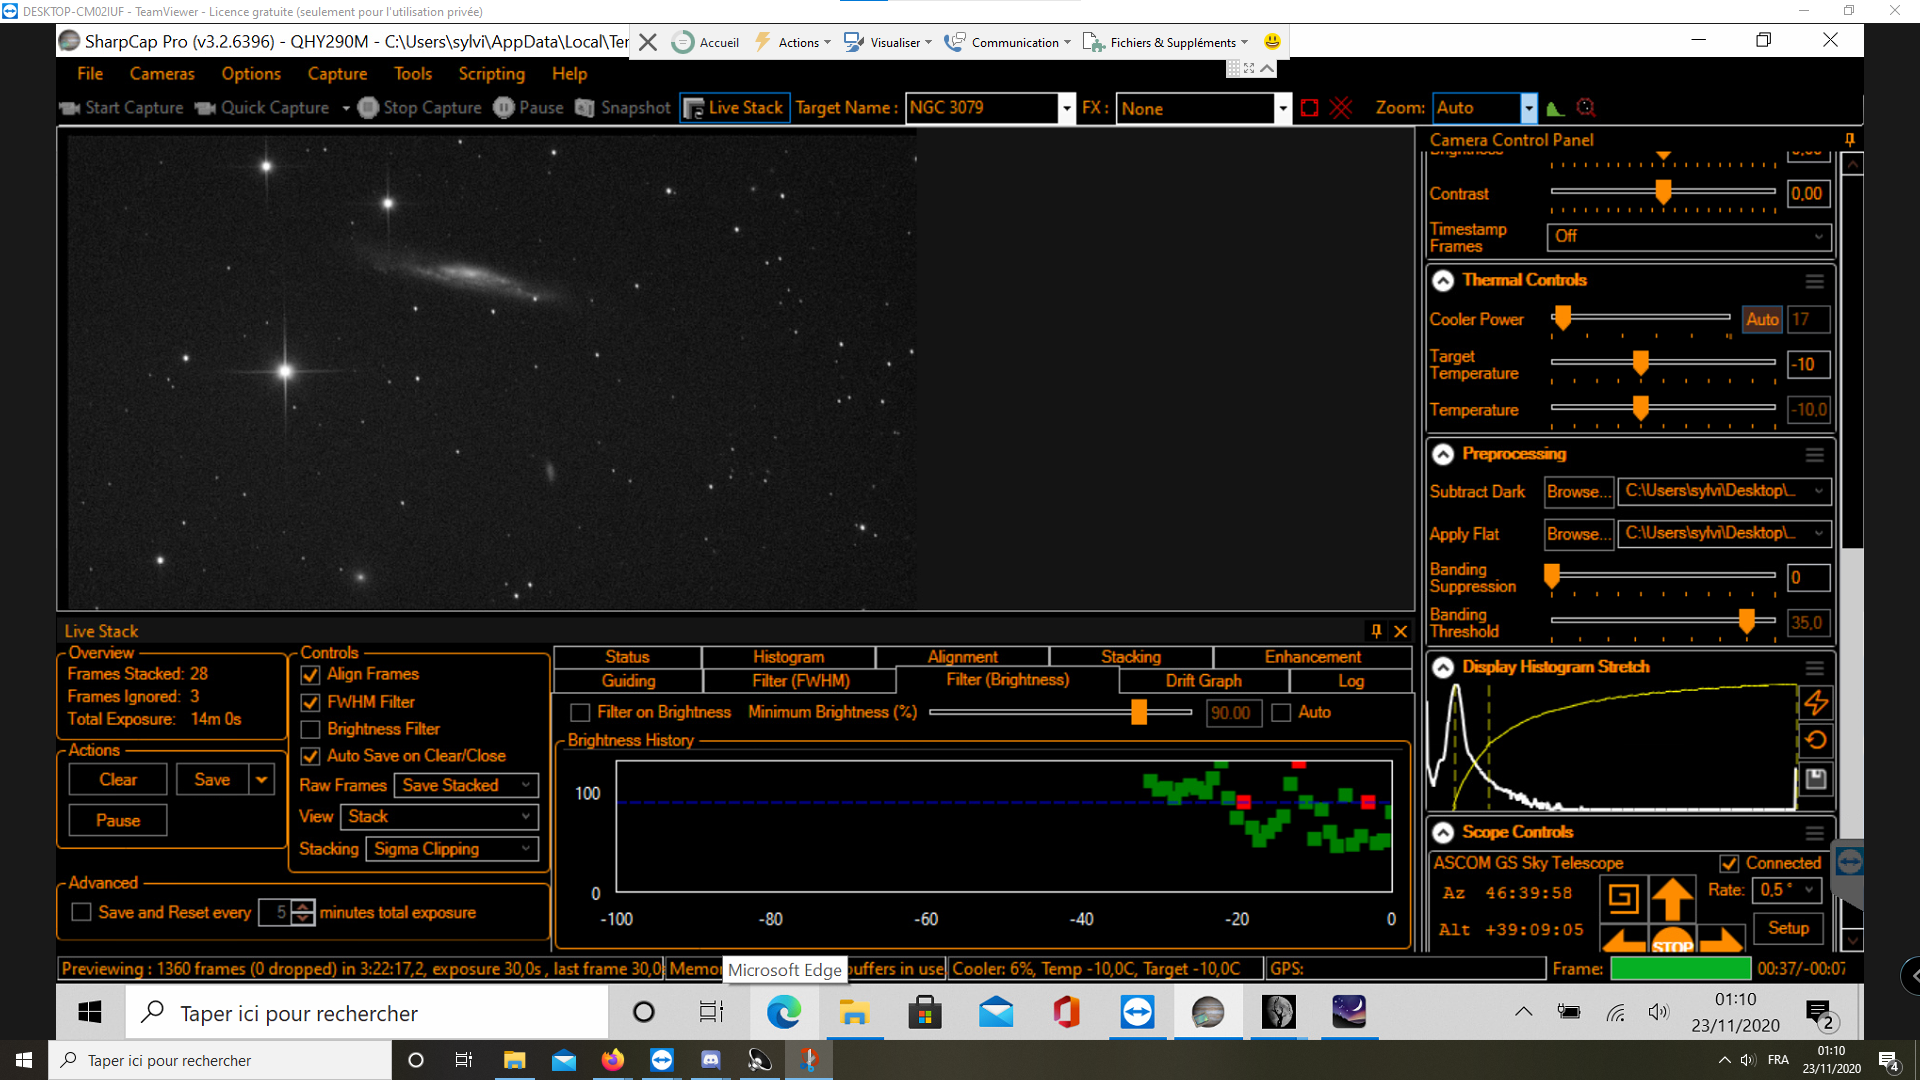Image resolution: width=1920 pixels, height=1080 pixels.
Task: Open the FX None dropdown
Action: (1282, 108)
